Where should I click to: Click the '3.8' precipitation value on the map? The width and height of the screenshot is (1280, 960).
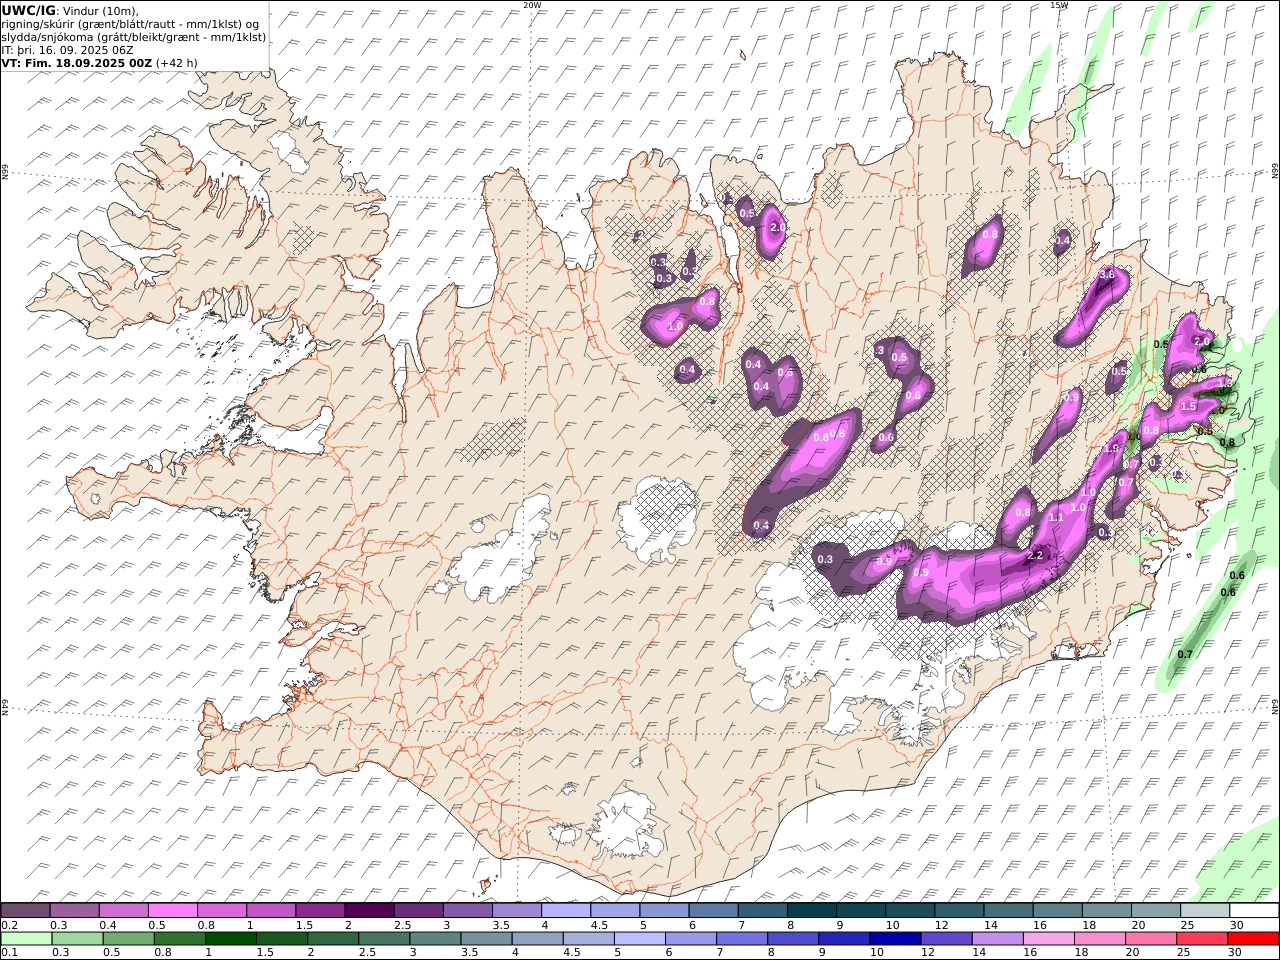coord(1107,274)
